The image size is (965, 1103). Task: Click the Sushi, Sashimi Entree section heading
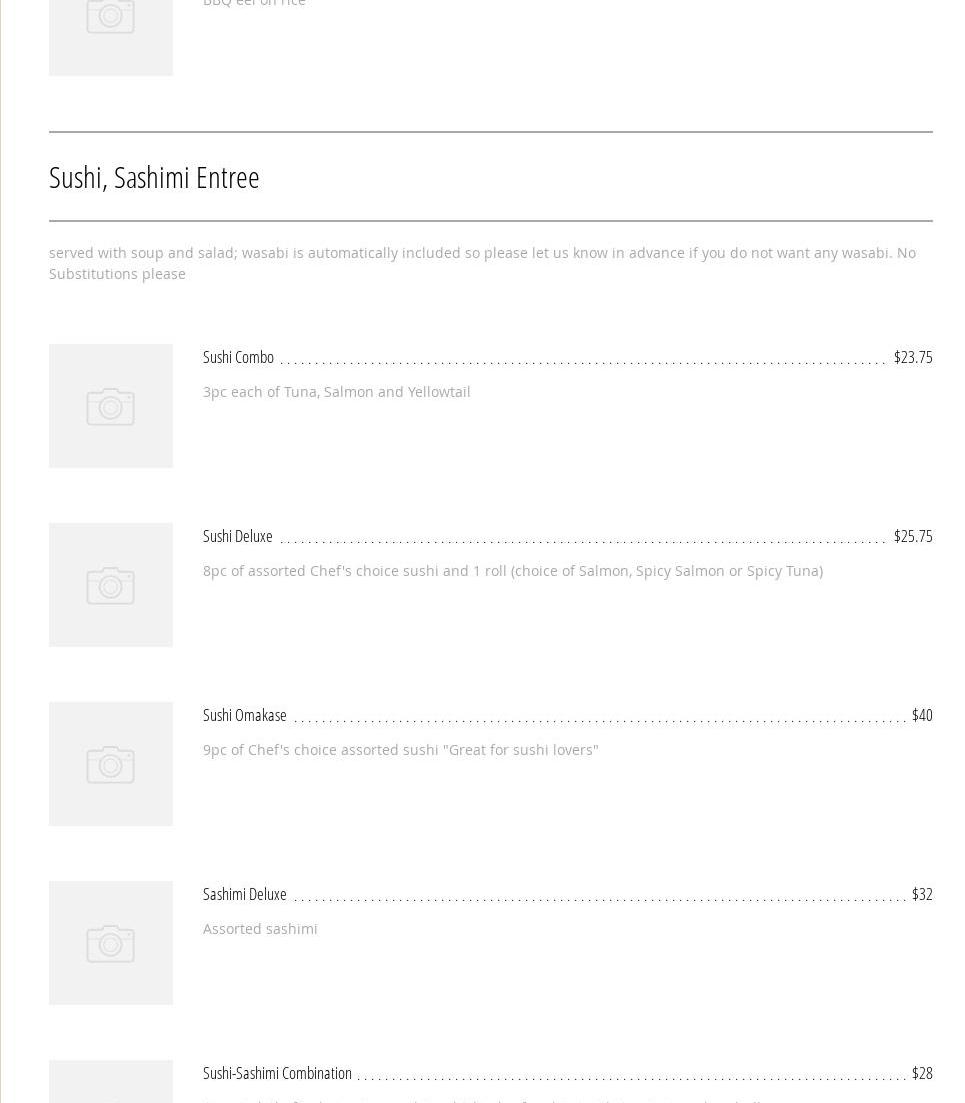[x=154, y=177]
